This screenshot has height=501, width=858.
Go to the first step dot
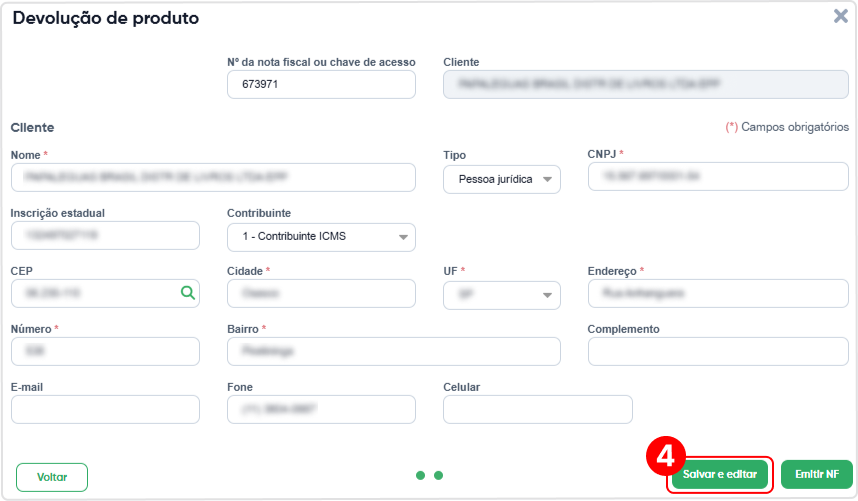(420, 475)
